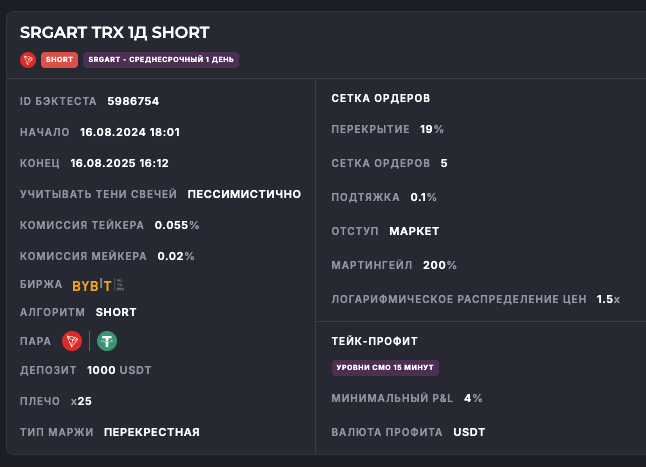The width and height of the screenshot is (646, 467).
Task: Select the end date 16.08.2025 16:12
Action: [x=120, y=163]
